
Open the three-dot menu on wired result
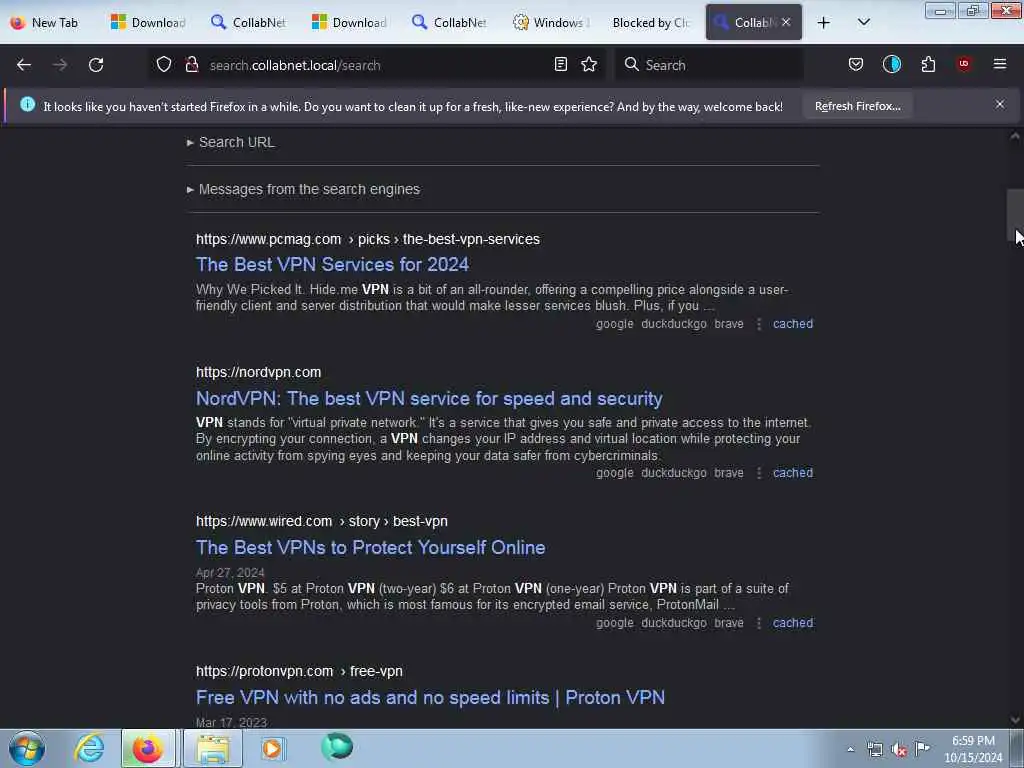coord(759,623)
